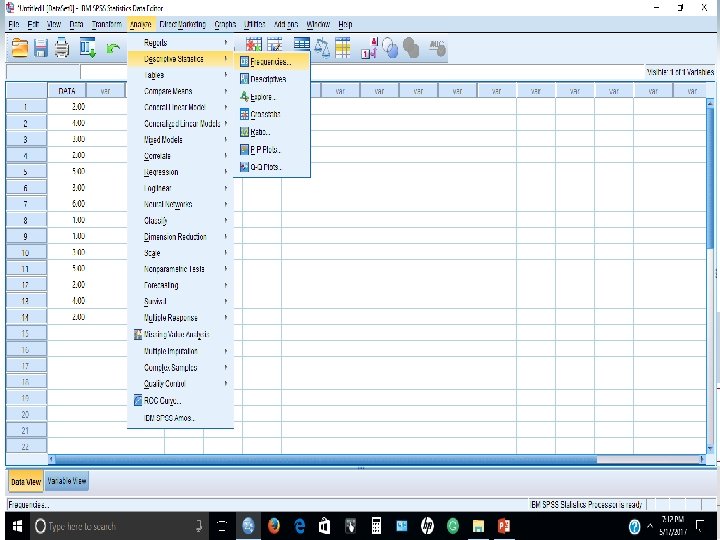Click the Spell Check ABC icon

pyautogui.click(x=437, y=48)
